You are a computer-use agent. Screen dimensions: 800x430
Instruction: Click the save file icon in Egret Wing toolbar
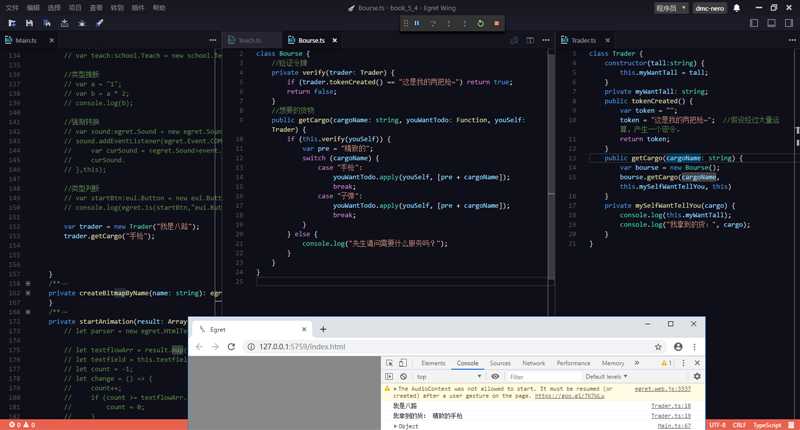[29, 23]
